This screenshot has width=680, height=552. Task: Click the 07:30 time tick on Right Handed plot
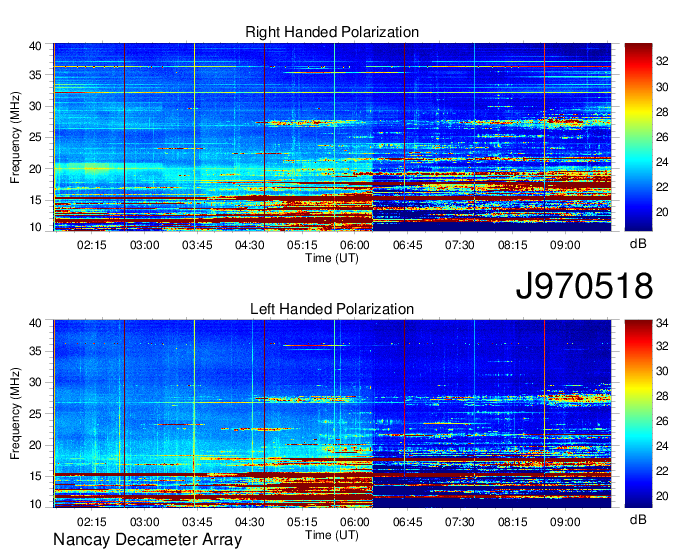point(460,245)
